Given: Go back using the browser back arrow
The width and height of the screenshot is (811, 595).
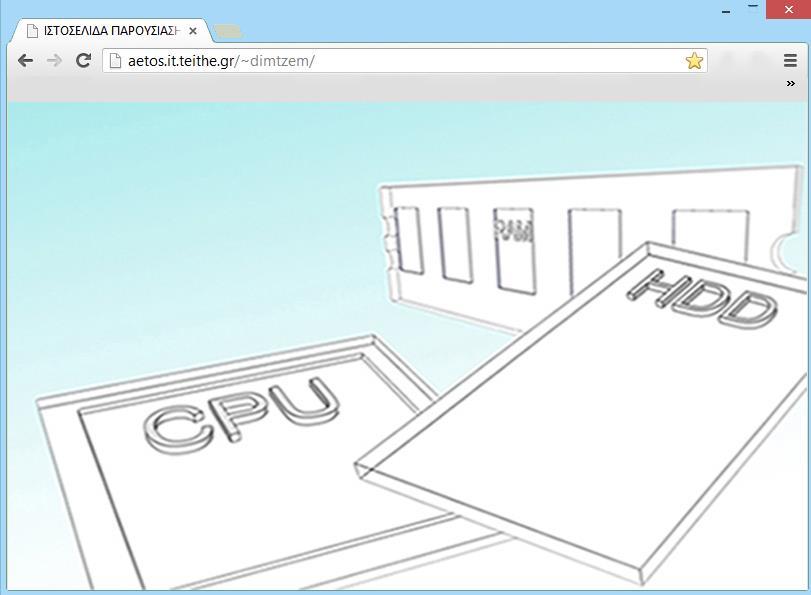Looking at the screenshot, I should 25,61.
